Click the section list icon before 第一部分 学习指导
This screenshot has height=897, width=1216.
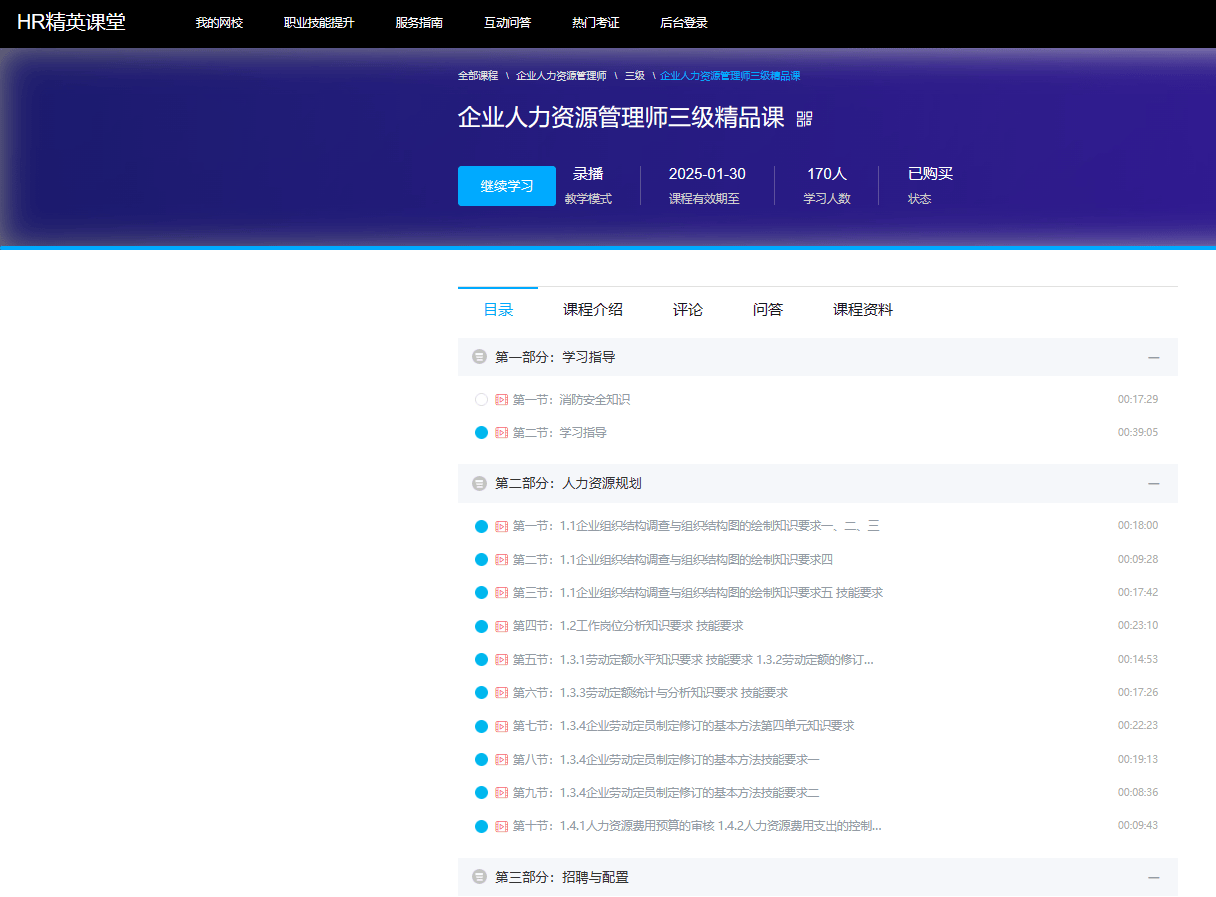(479, 357)
